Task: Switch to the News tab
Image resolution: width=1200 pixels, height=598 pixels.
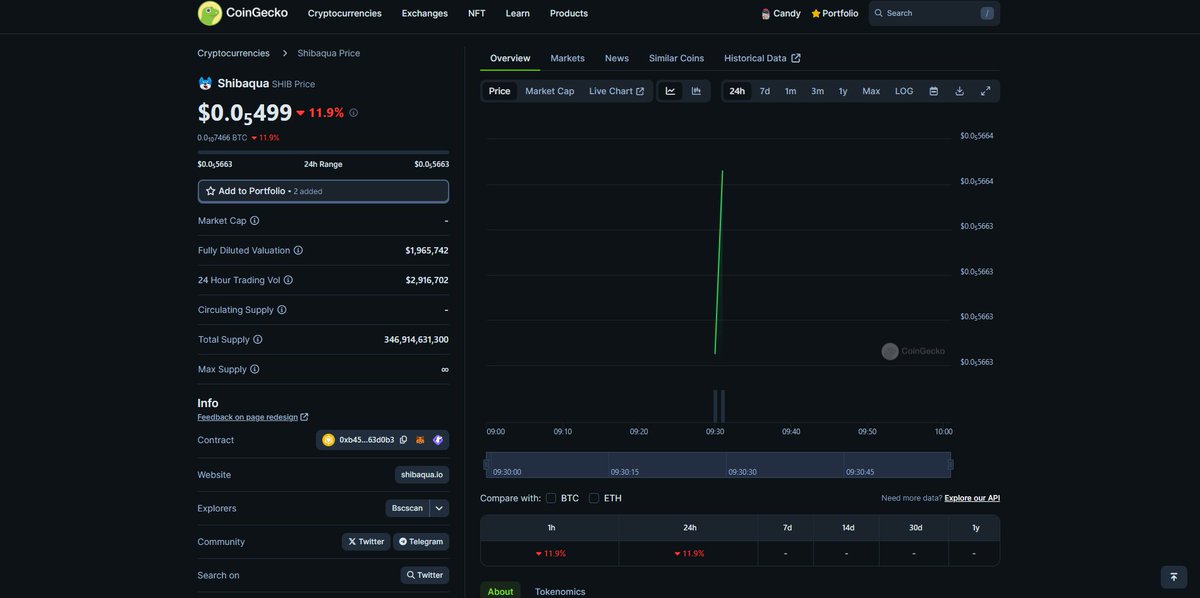Action: [617, 58]
